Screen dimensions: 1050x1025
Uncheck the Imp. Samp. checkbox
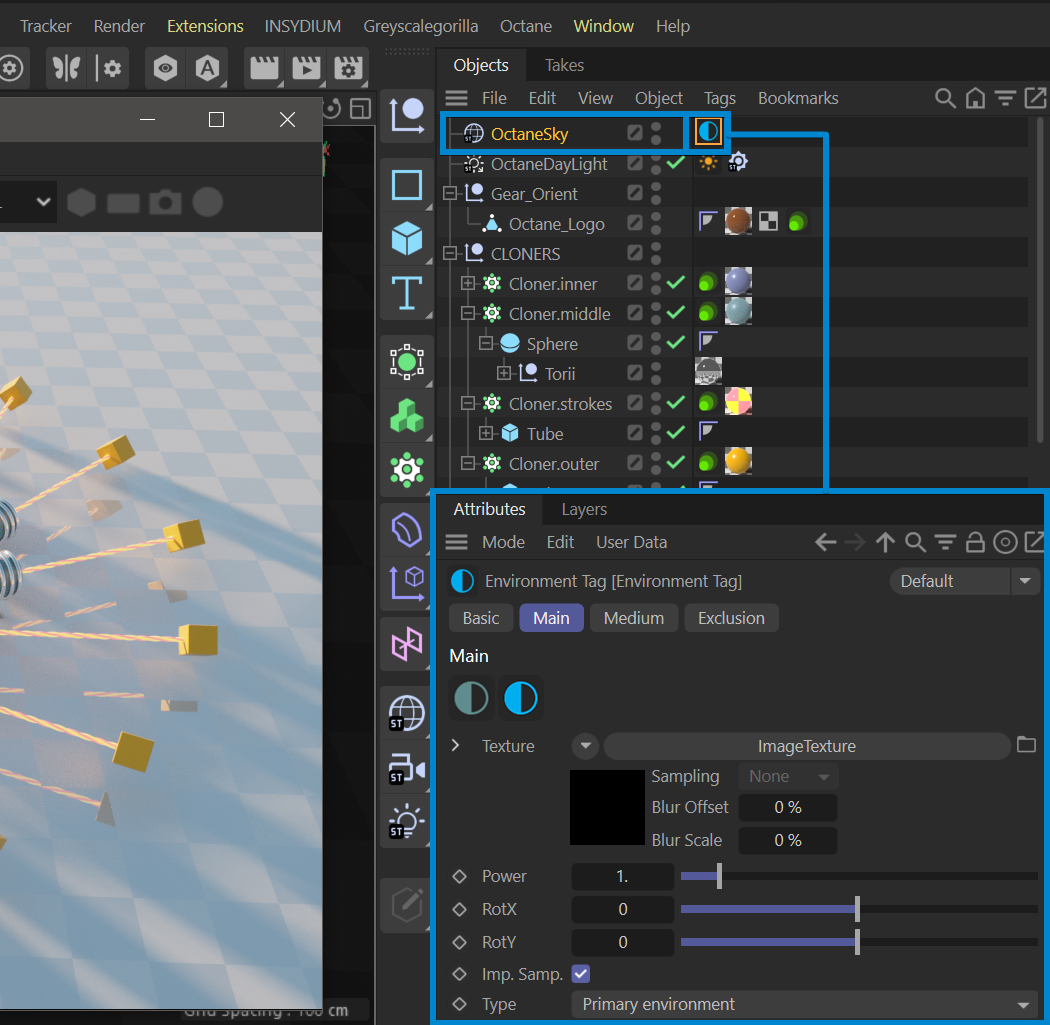[580, 973]
